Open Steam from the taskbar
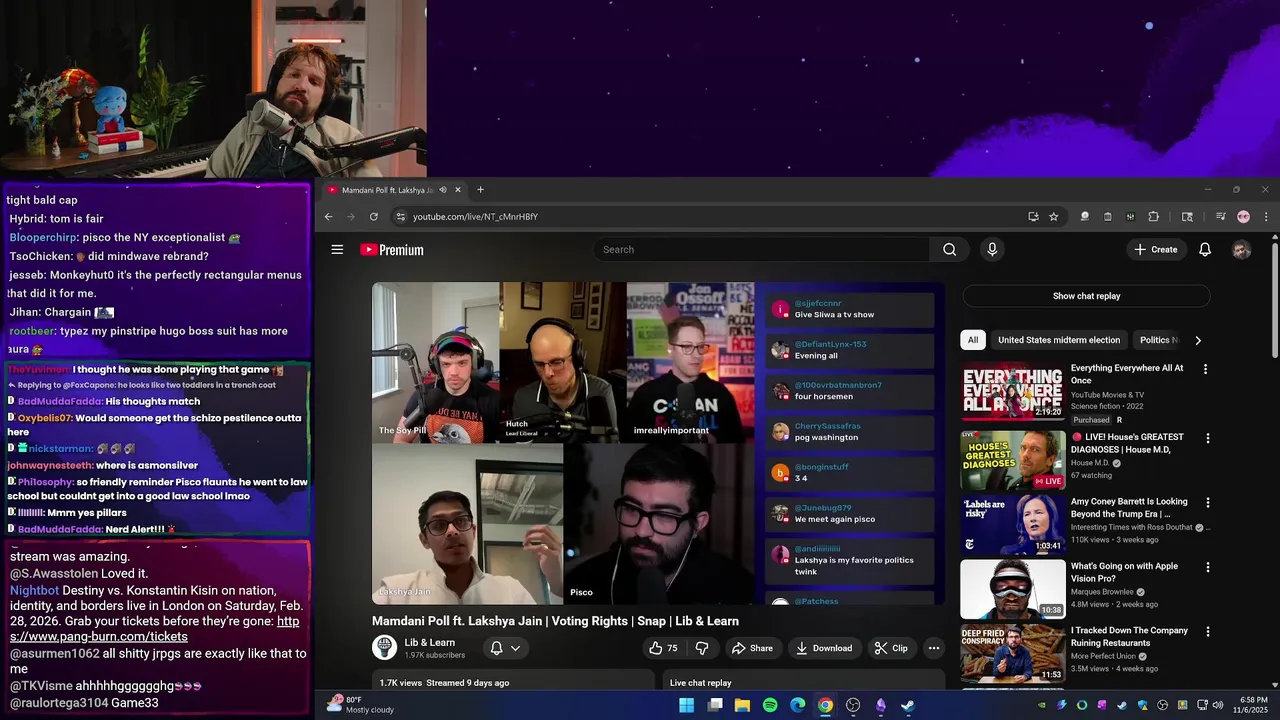1280x720 pixels. [908, 705]
